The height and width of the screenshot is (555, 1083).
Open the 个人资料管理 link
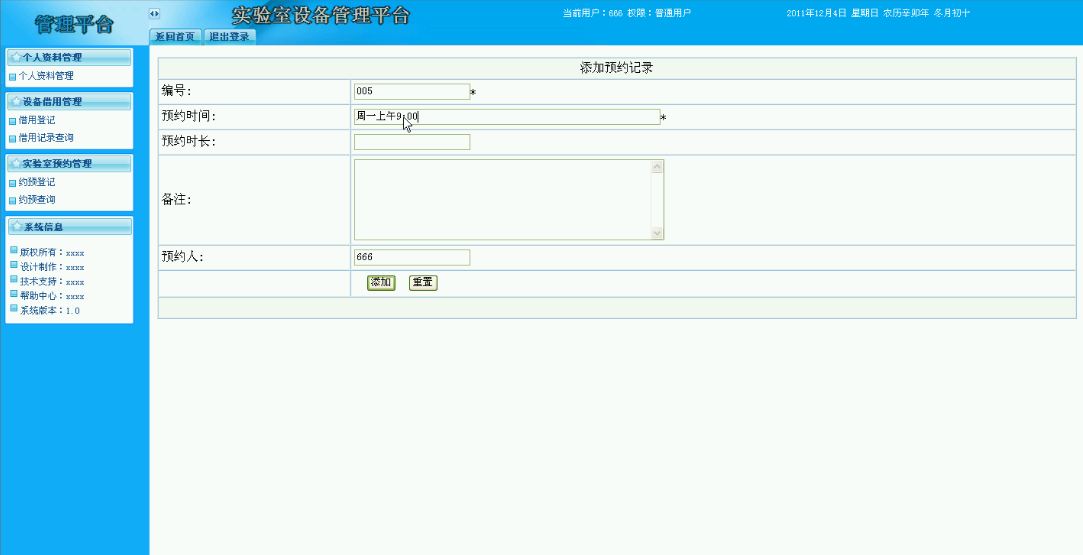coord(46,76)
